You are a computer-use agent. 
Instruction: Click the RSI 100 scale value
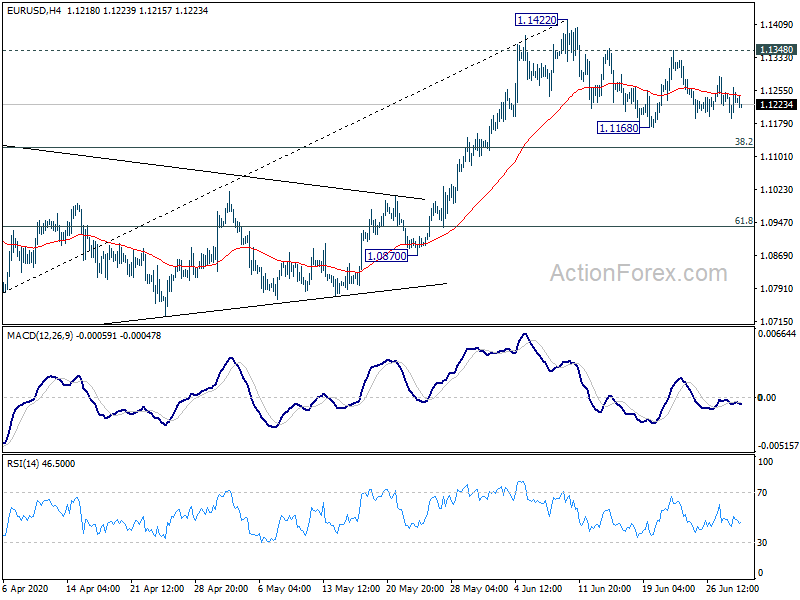766,462
